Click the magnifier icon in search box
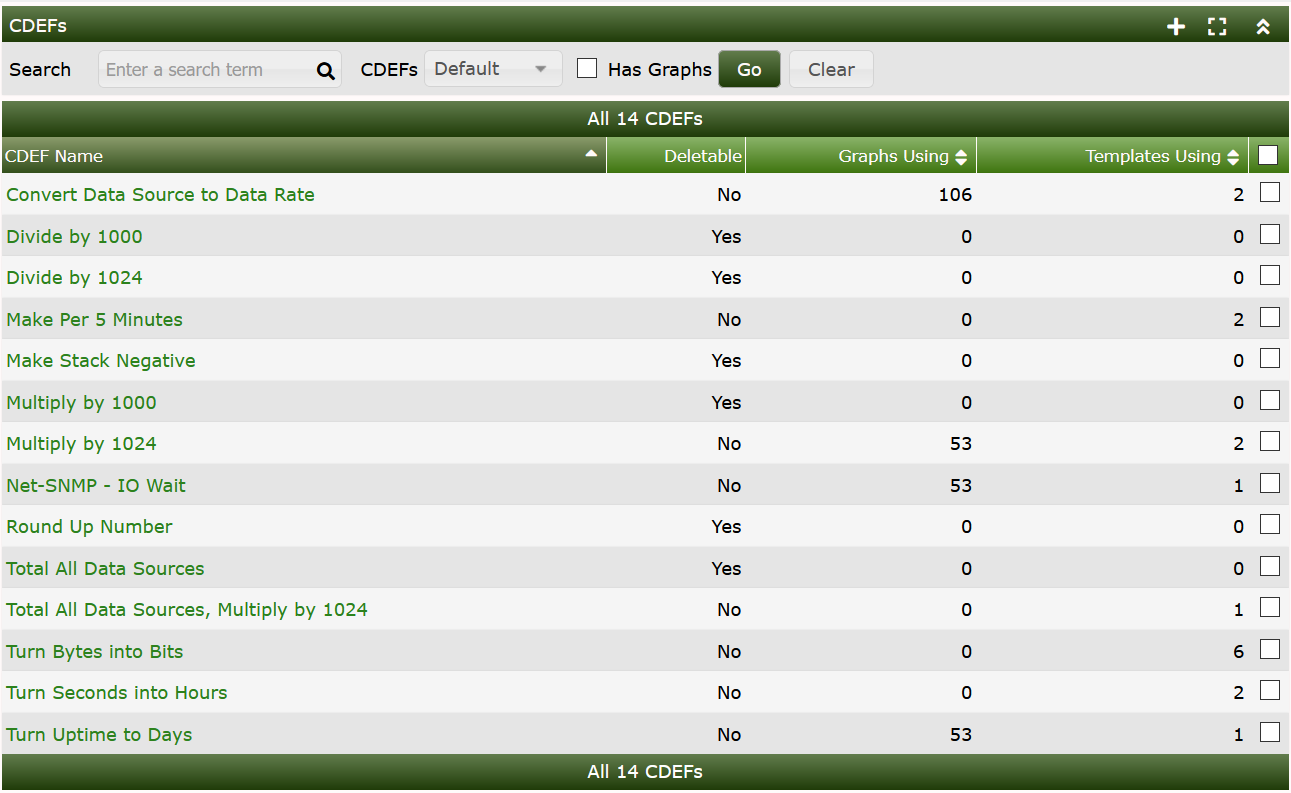Viewport: 1291px width, 793px height. click(x=325, y=70)
